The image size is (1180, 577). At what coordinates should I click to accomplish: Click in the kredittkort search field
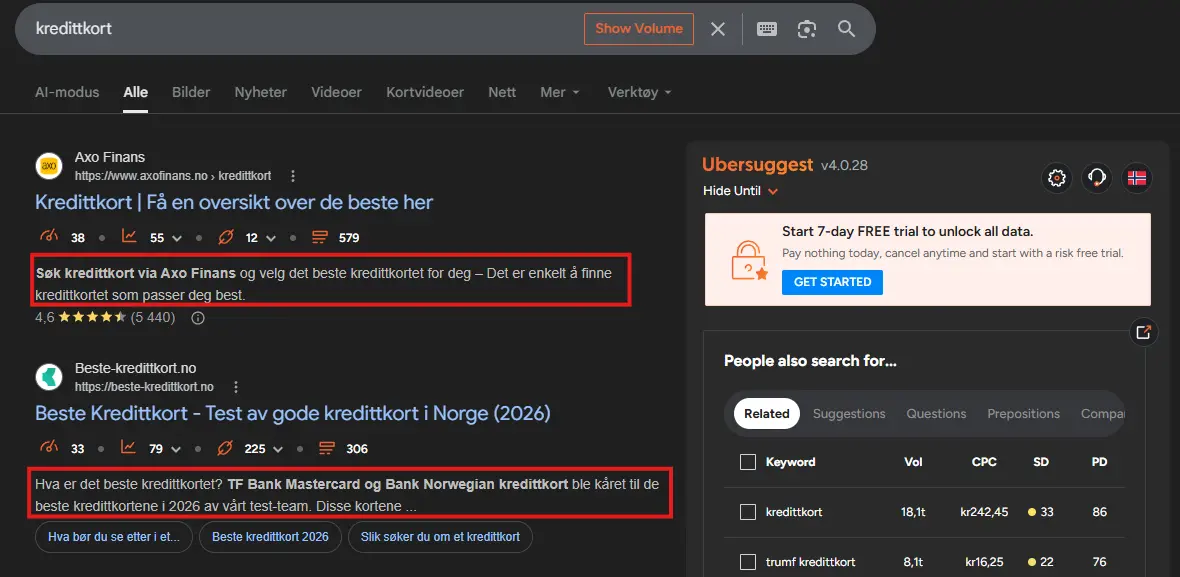click(x=300, y=29)
